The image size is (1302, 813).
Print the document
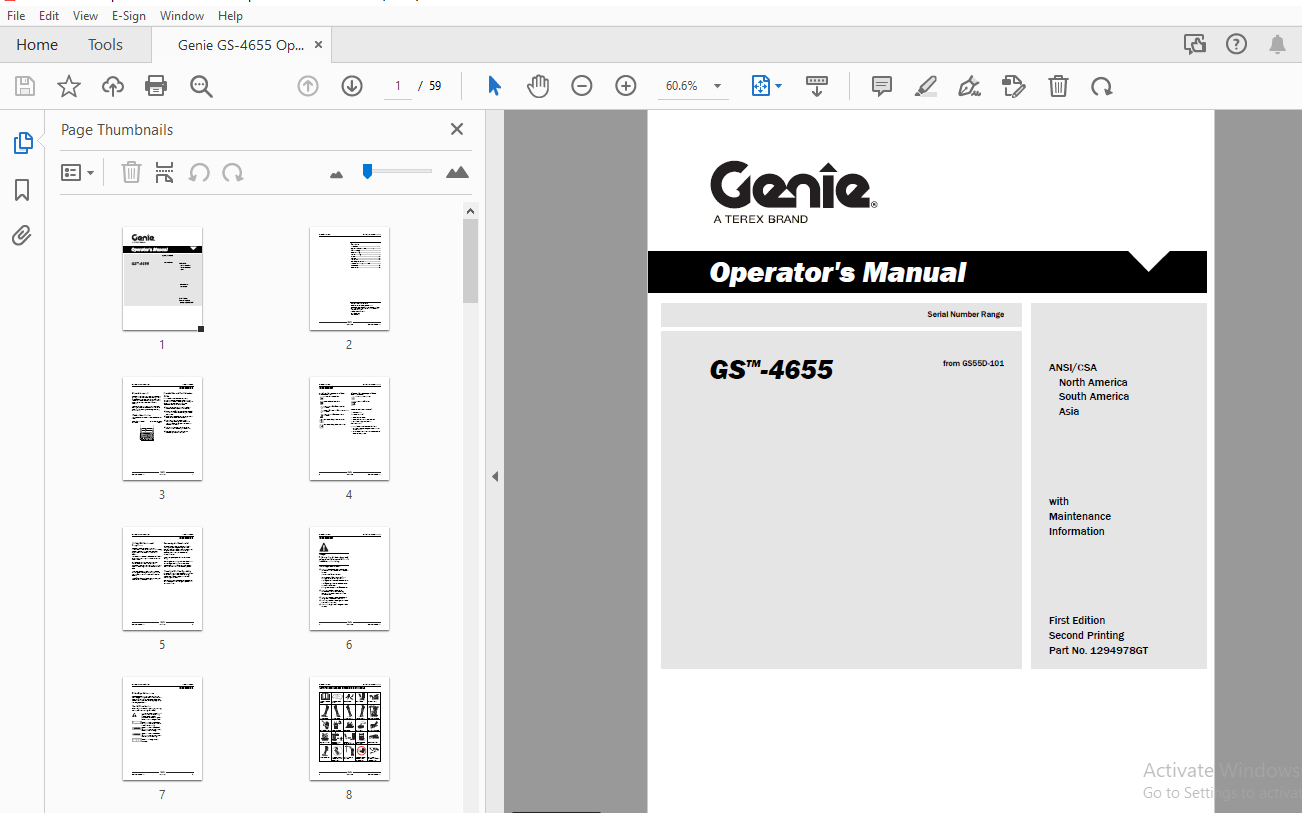coord(156,86)
